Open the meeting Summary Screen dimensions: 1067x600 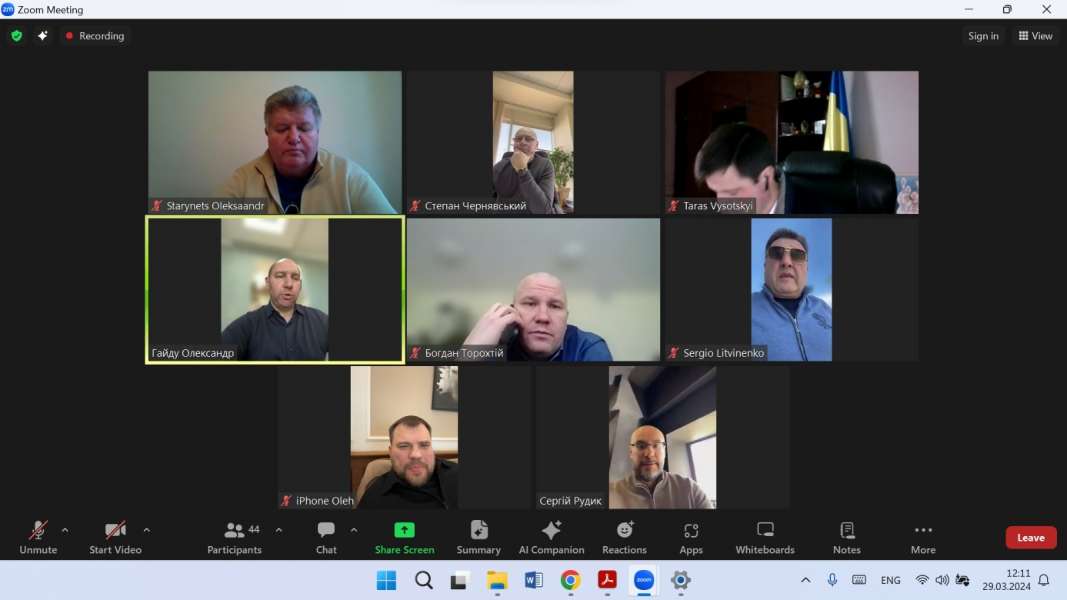[x=478, y=537]
